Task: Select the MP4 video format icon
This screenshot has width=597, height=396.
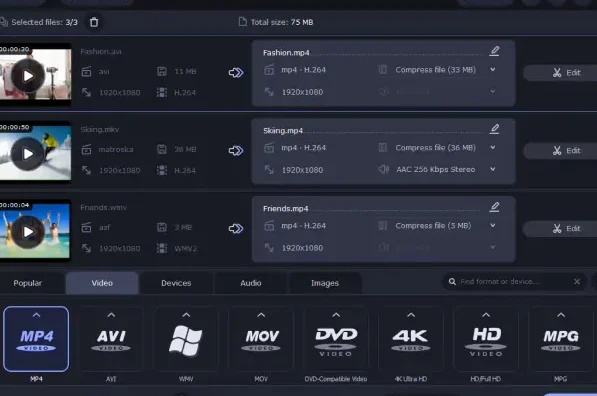Action: pyautogui.click(x=36, y=339)
